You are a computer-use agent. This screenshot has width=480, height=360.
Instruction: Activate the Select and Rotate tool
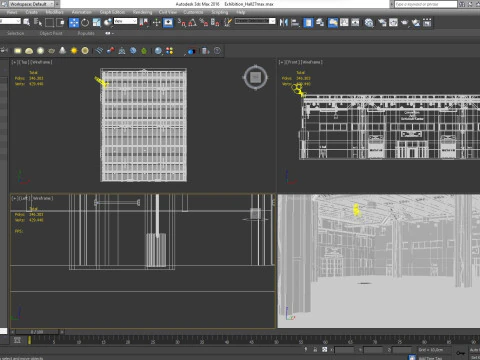tap(85, 22)
